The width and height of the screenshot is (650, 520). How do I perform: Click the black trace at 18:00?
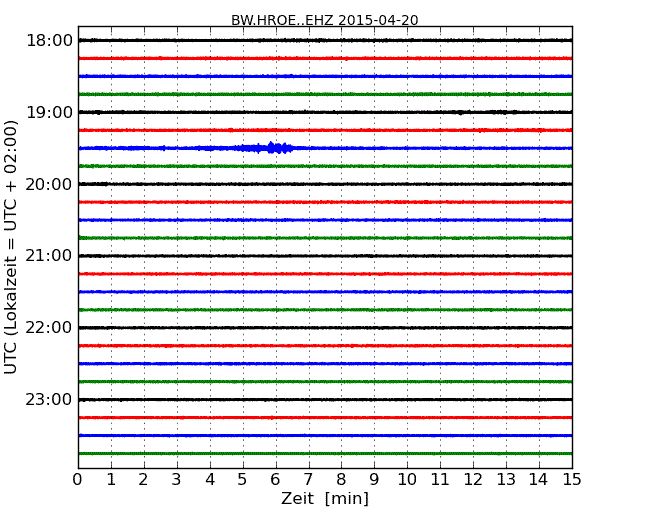325,40
